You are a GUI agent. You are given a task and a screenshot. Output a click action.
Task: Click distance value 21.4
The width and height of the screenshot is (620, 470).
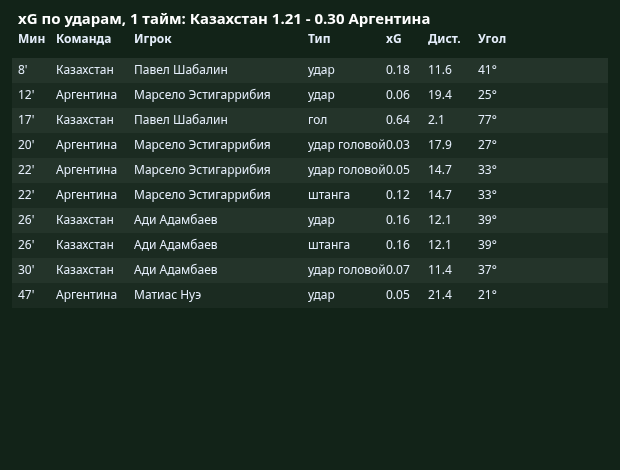(440, 294)
